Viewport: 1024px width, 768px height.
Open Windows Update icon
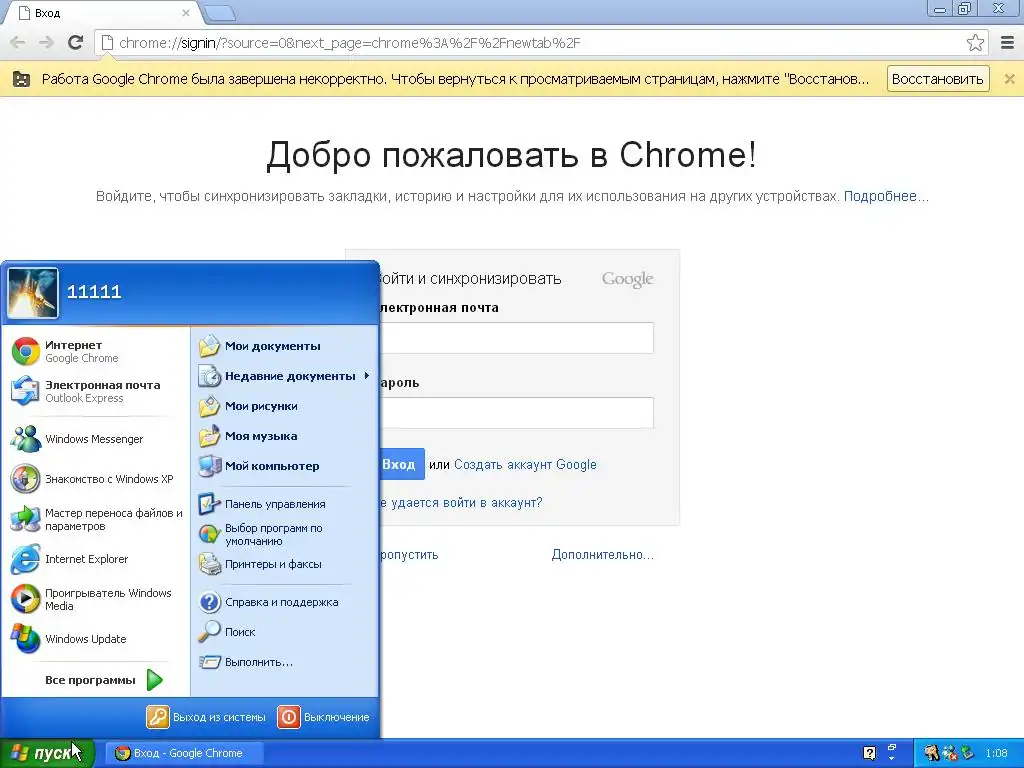[26, 639]
